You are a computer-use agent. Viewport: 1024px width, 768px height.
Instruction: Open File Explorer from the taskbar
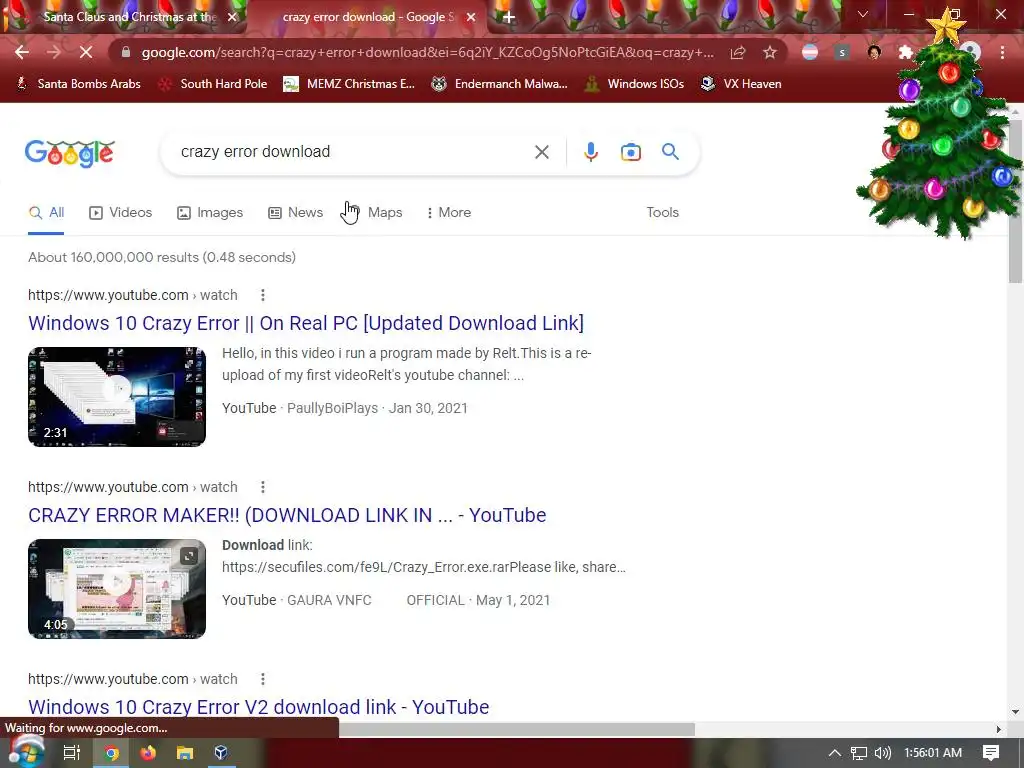[x=185, y=753]
